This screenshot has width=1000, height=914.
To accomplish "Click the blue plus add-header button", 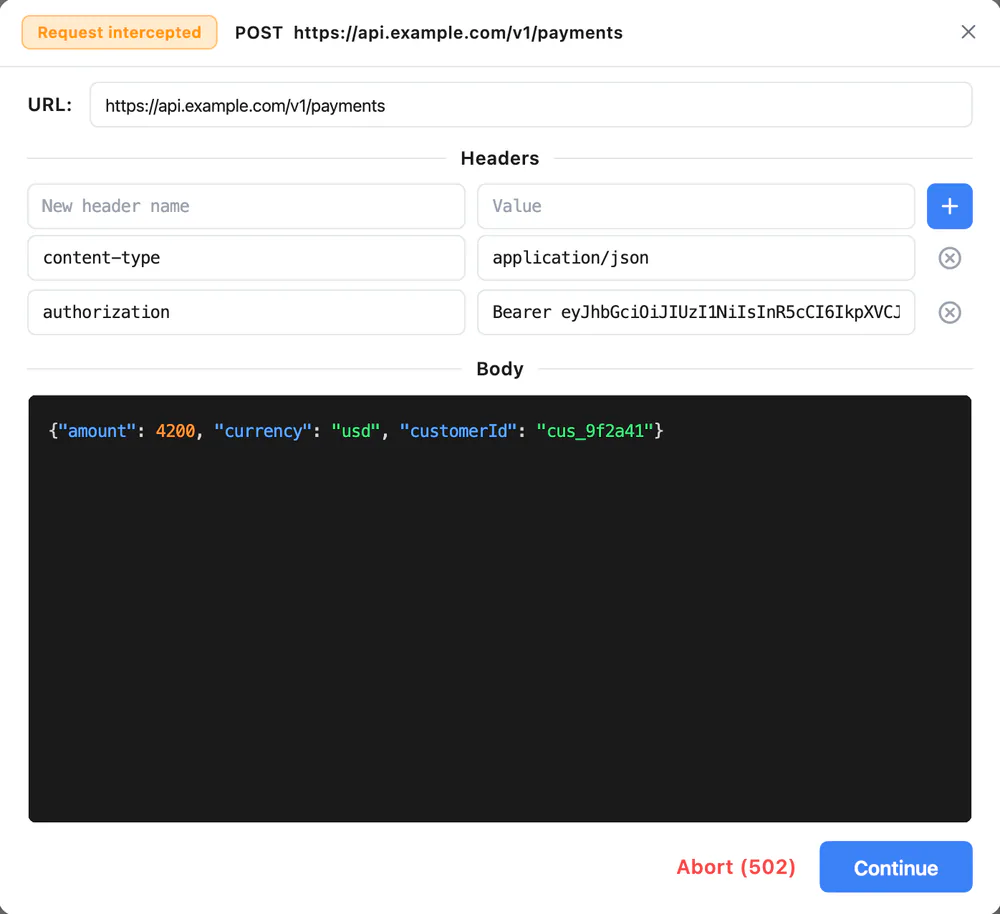I will pos(949,206).
